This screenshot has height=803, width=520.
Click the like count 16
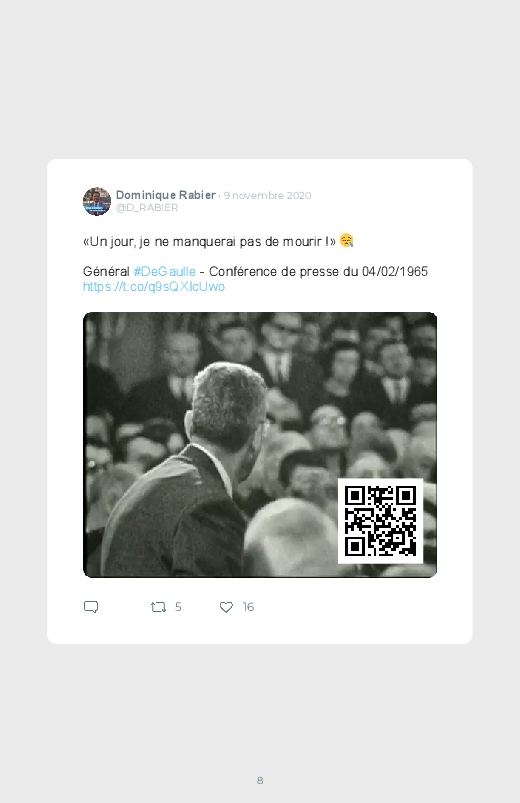pos(248,607)
